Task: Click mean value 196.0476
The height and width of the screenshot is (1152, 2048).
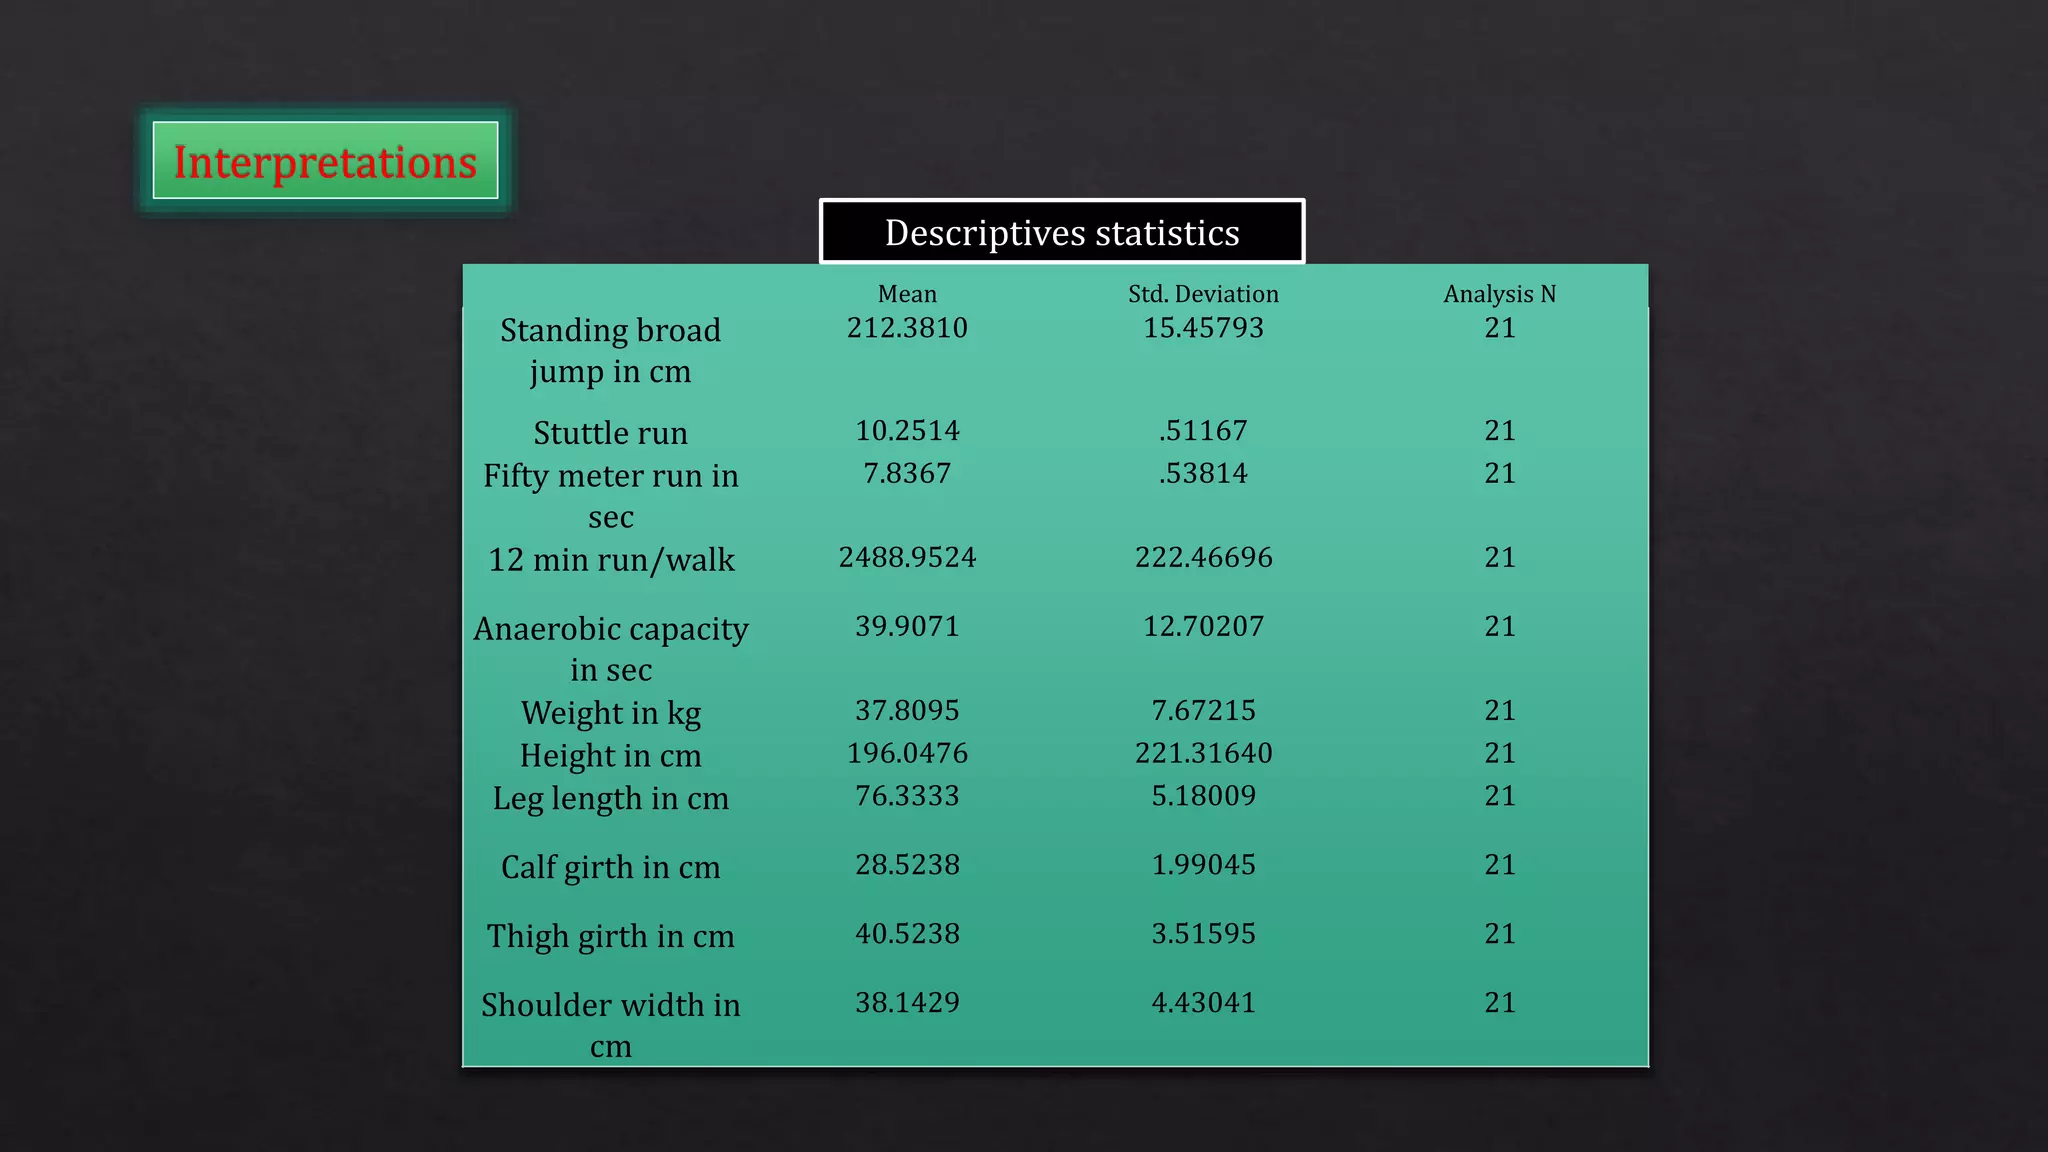Action: click(x=907, y=753)
